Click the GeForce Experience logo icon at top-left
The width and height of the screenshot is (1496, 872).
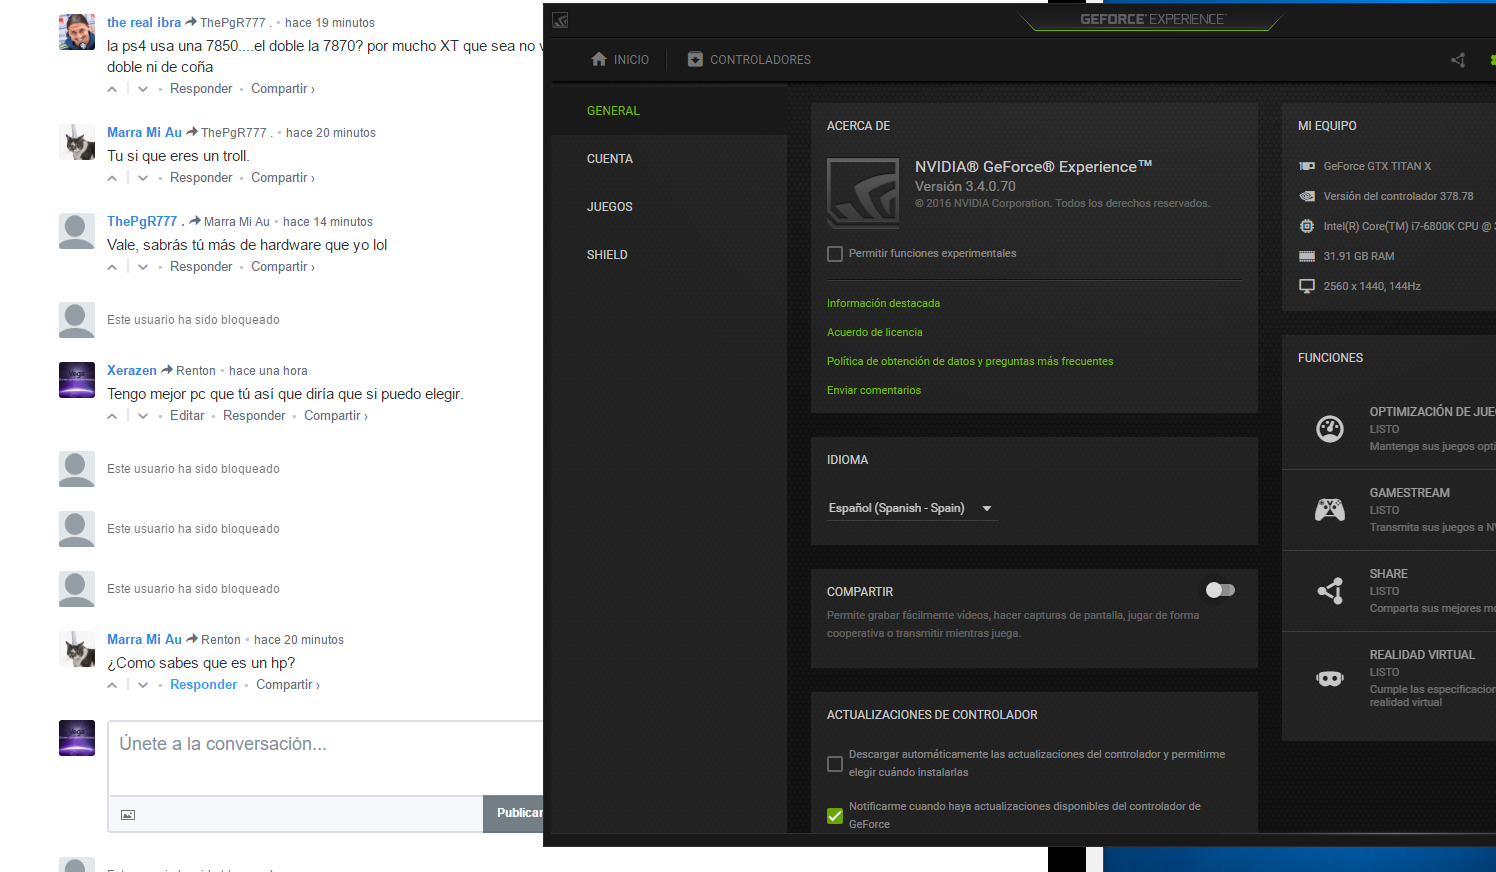(560, 20)
